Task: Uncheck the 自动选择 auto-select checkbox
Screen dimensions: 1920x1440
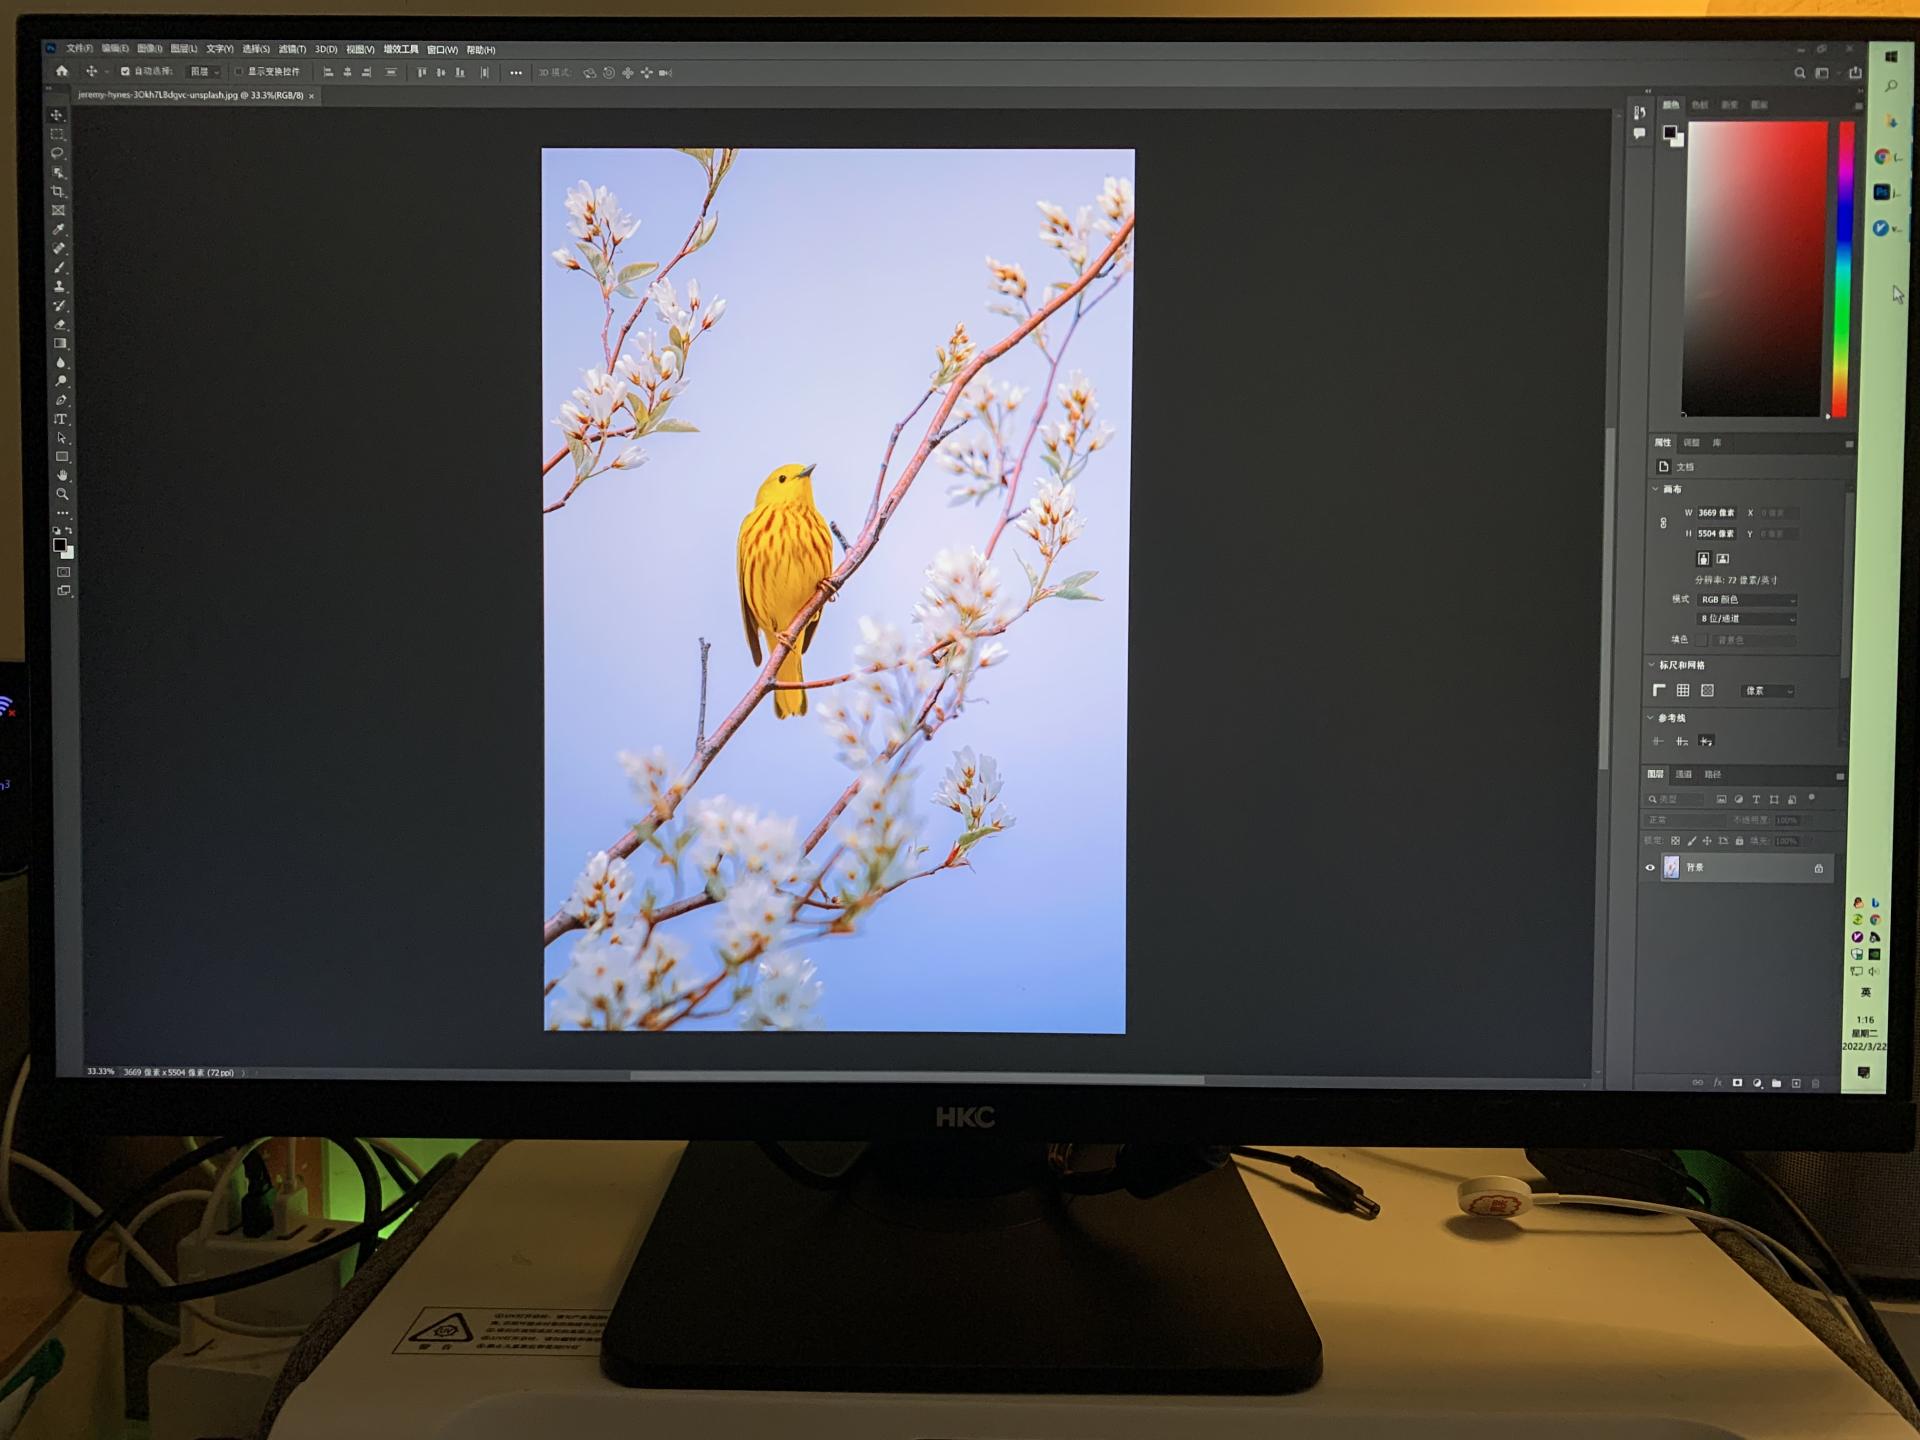Action: point(125,72)
